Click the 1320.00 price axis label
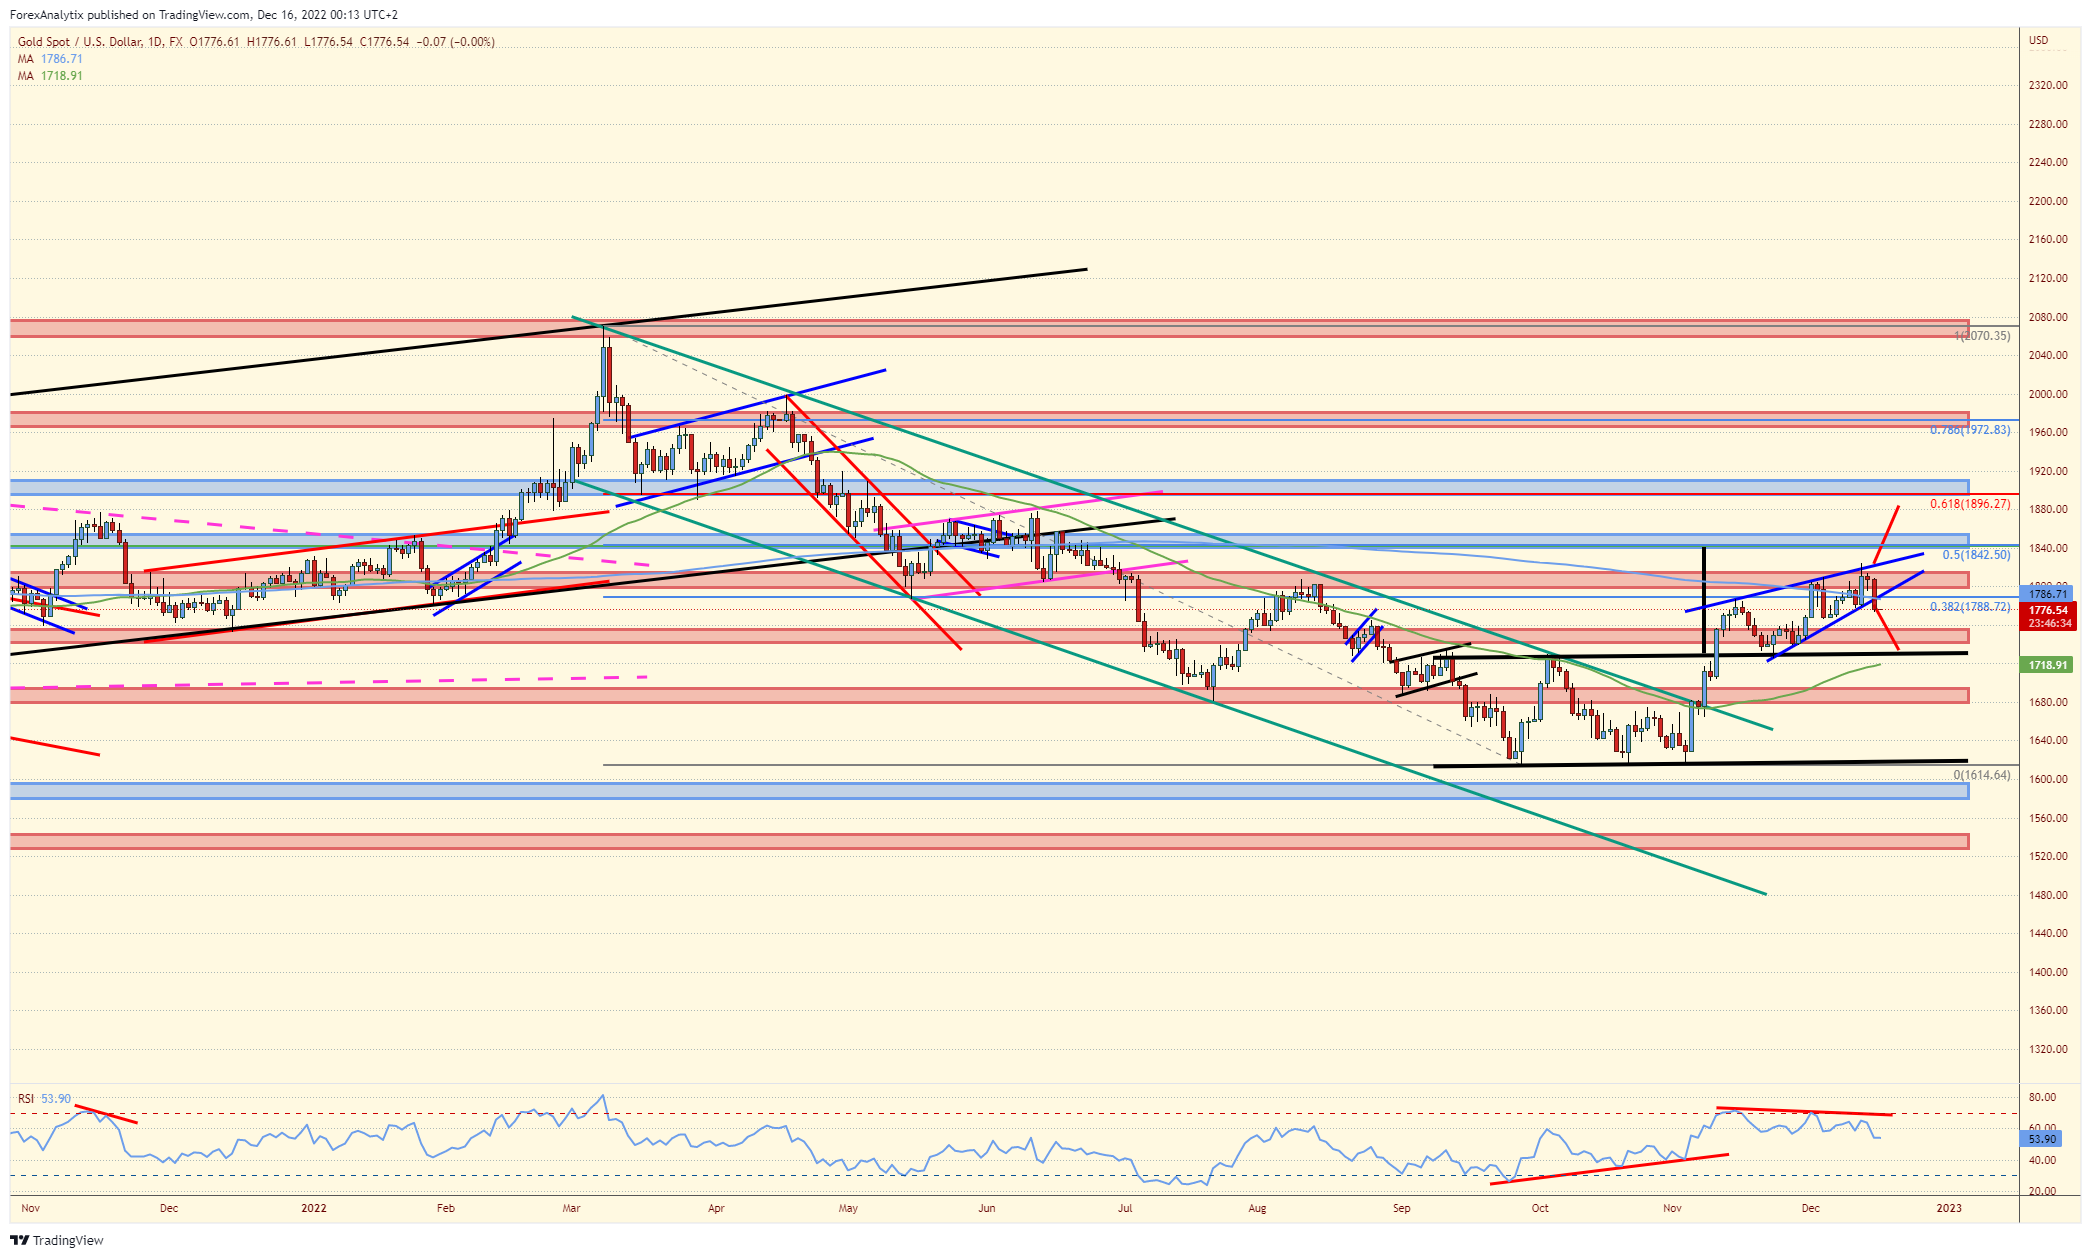 point(2047,1049)
